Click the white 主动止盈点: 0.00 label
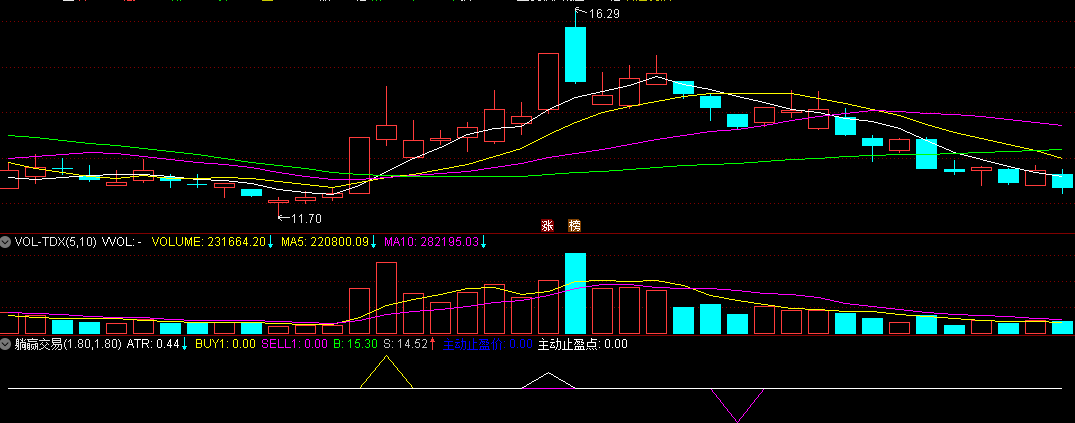Viewport: 1075px width, 423px height. point(583,343)
